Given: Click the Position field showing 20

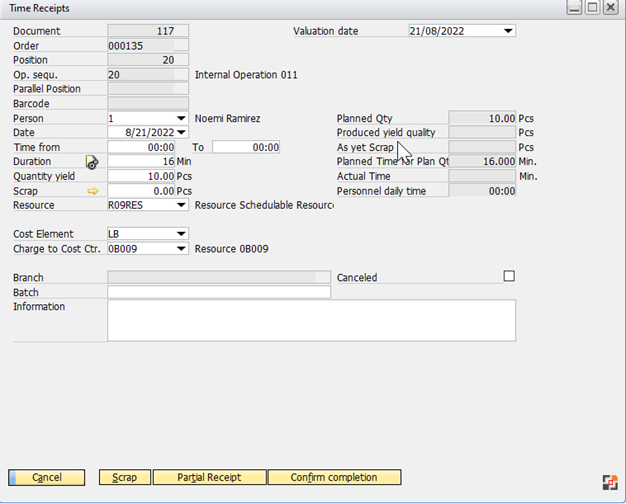Looking at the screenshot, I should [148, 60].
